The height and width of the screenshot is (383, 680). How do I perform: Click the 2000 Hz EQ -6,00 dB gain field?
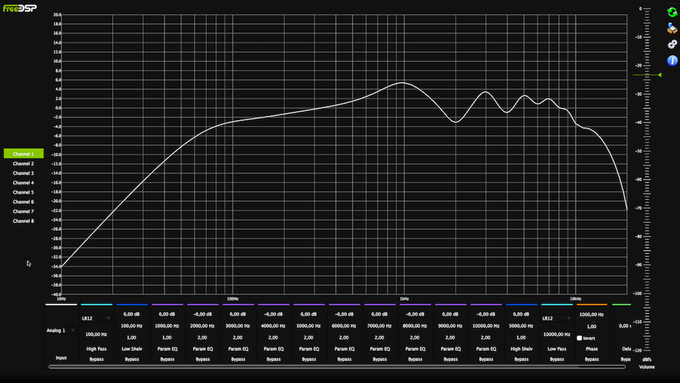[203, 314]
